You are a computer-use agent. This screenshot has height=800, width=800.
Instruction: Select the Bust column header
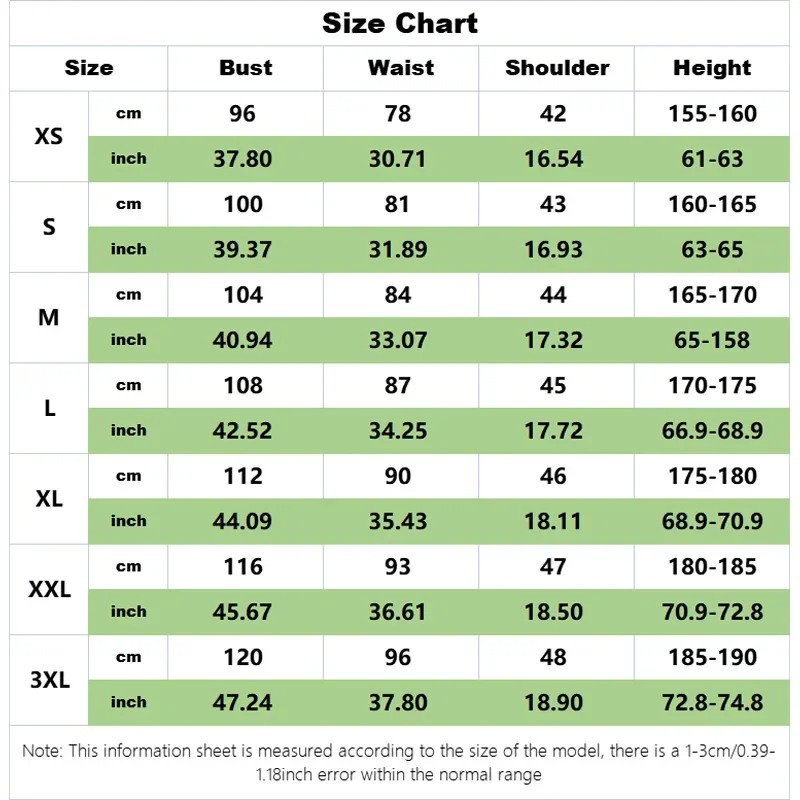coord(245,68)
